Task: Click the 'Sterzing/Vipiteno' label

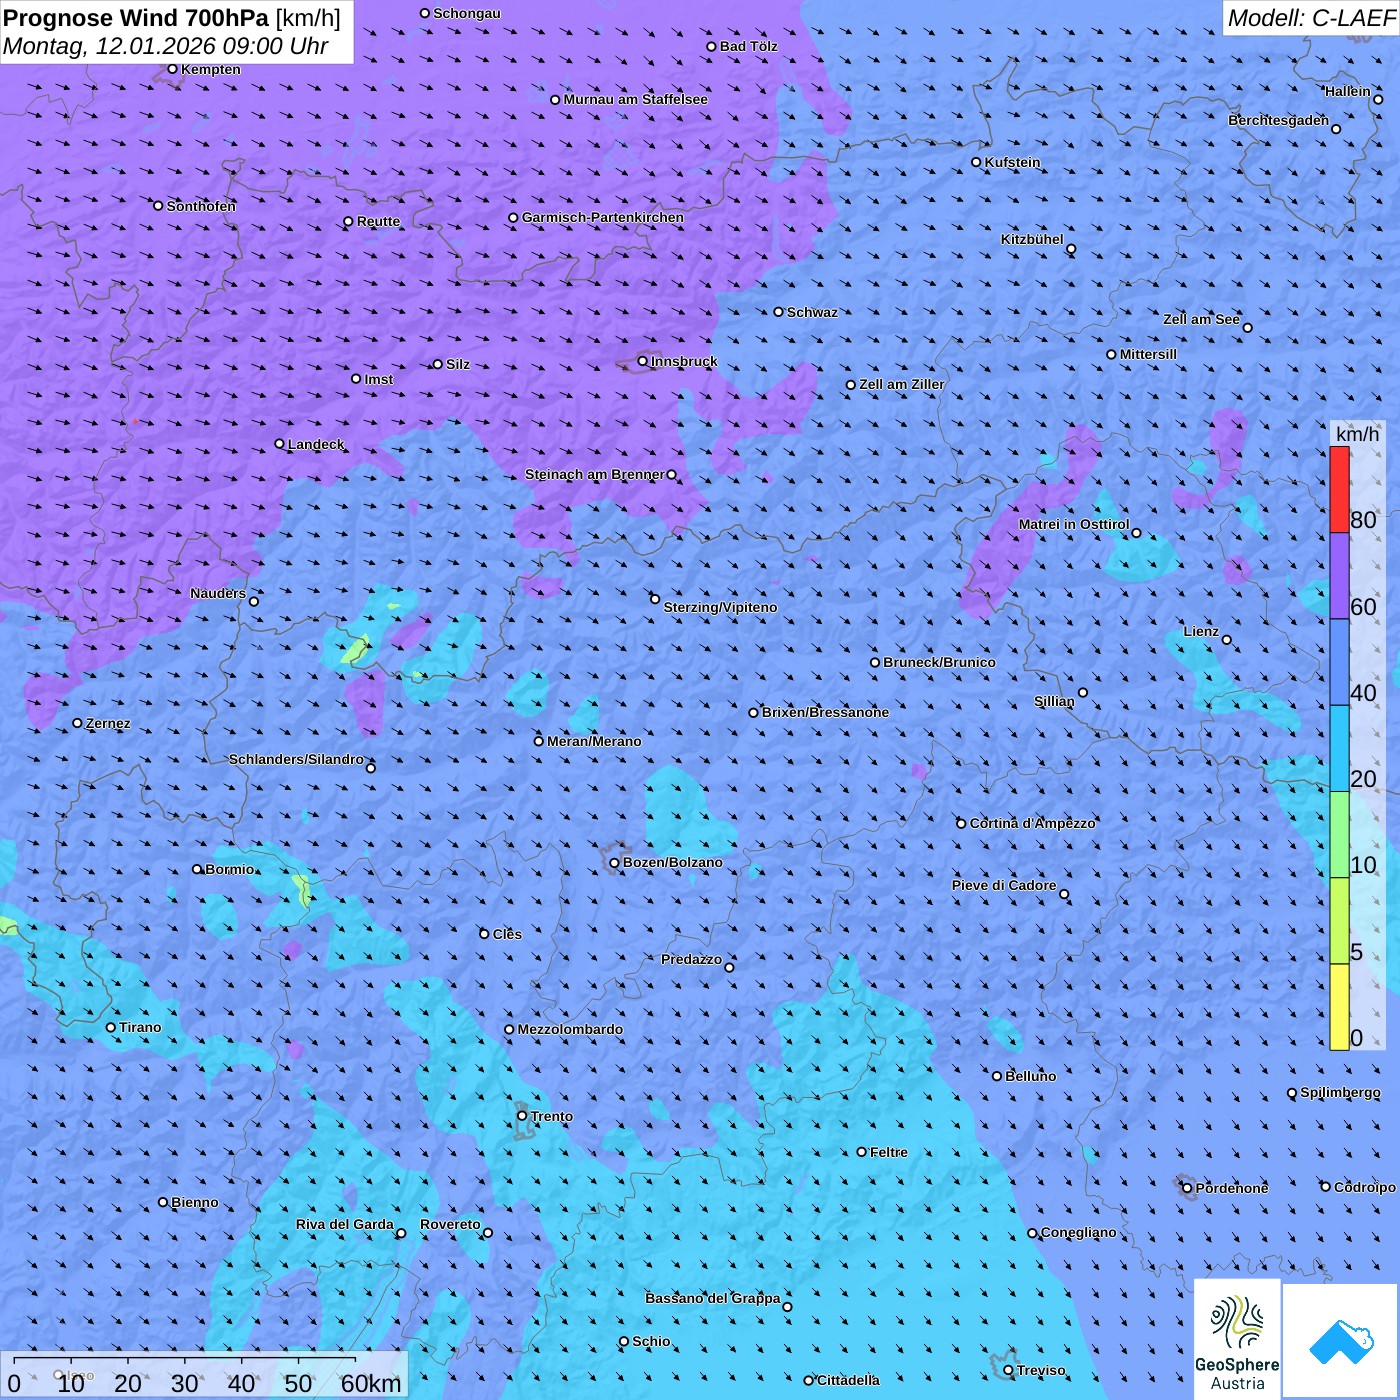Action: (721, 607)
